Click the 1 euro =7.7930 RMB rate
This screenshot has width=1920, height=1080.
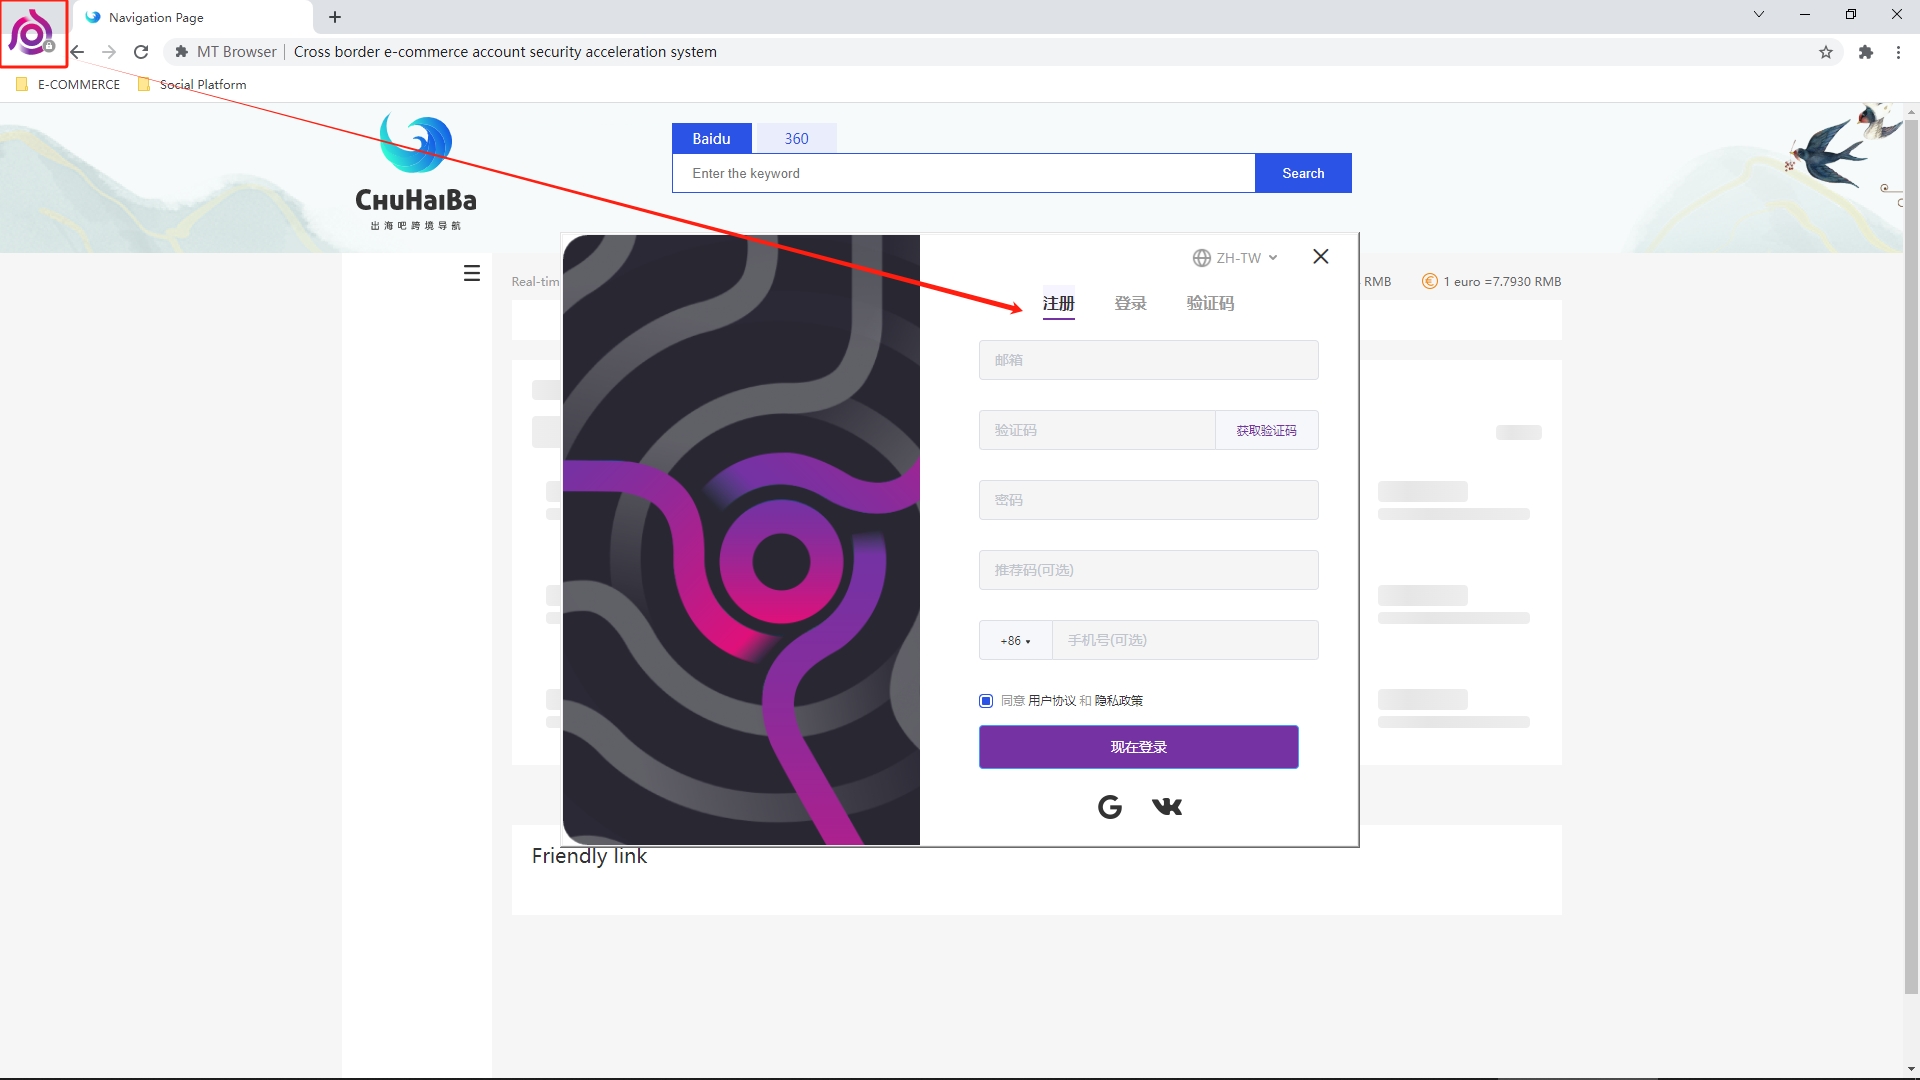[x=1502, y=282]
